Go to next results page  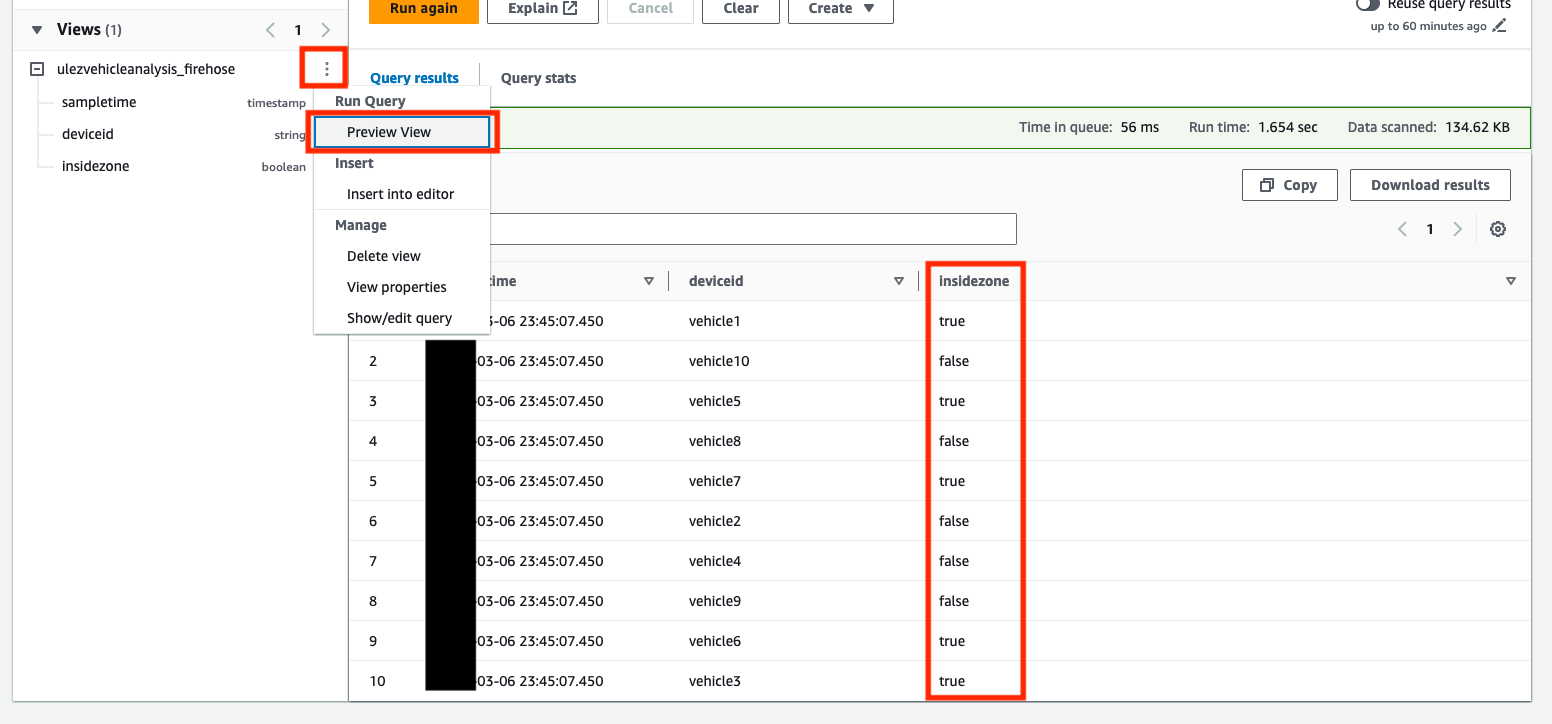click(x=1457, y=229)
